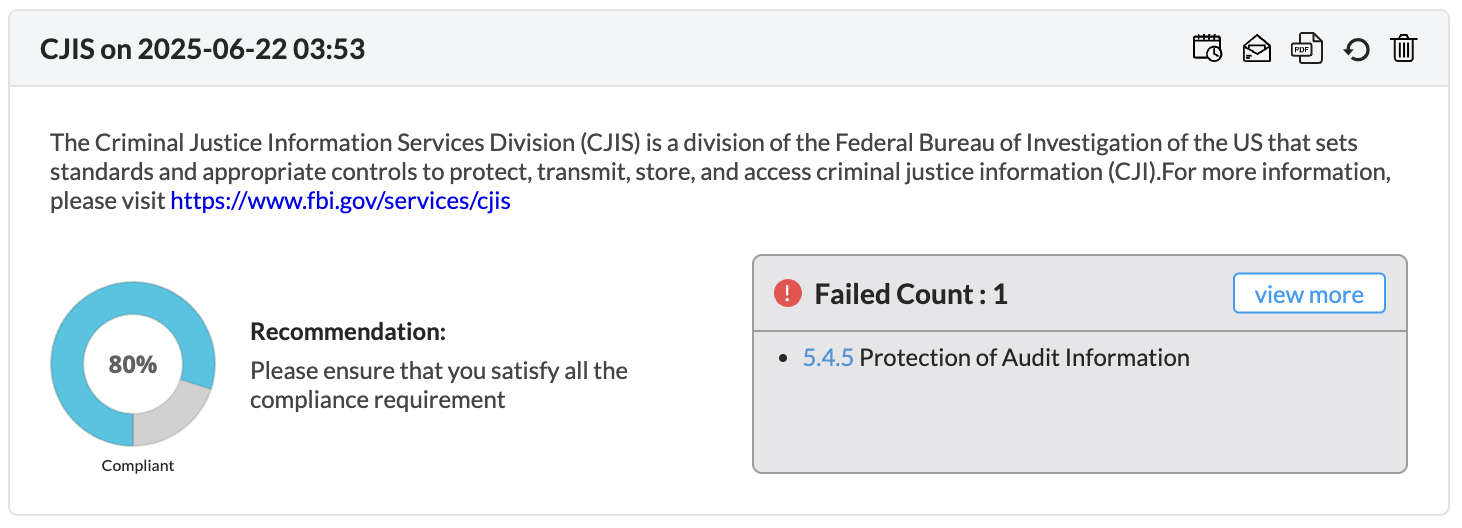Open the fbi.gov CJIS services link
Screen dimensions: 1462x528
(340, 201)
